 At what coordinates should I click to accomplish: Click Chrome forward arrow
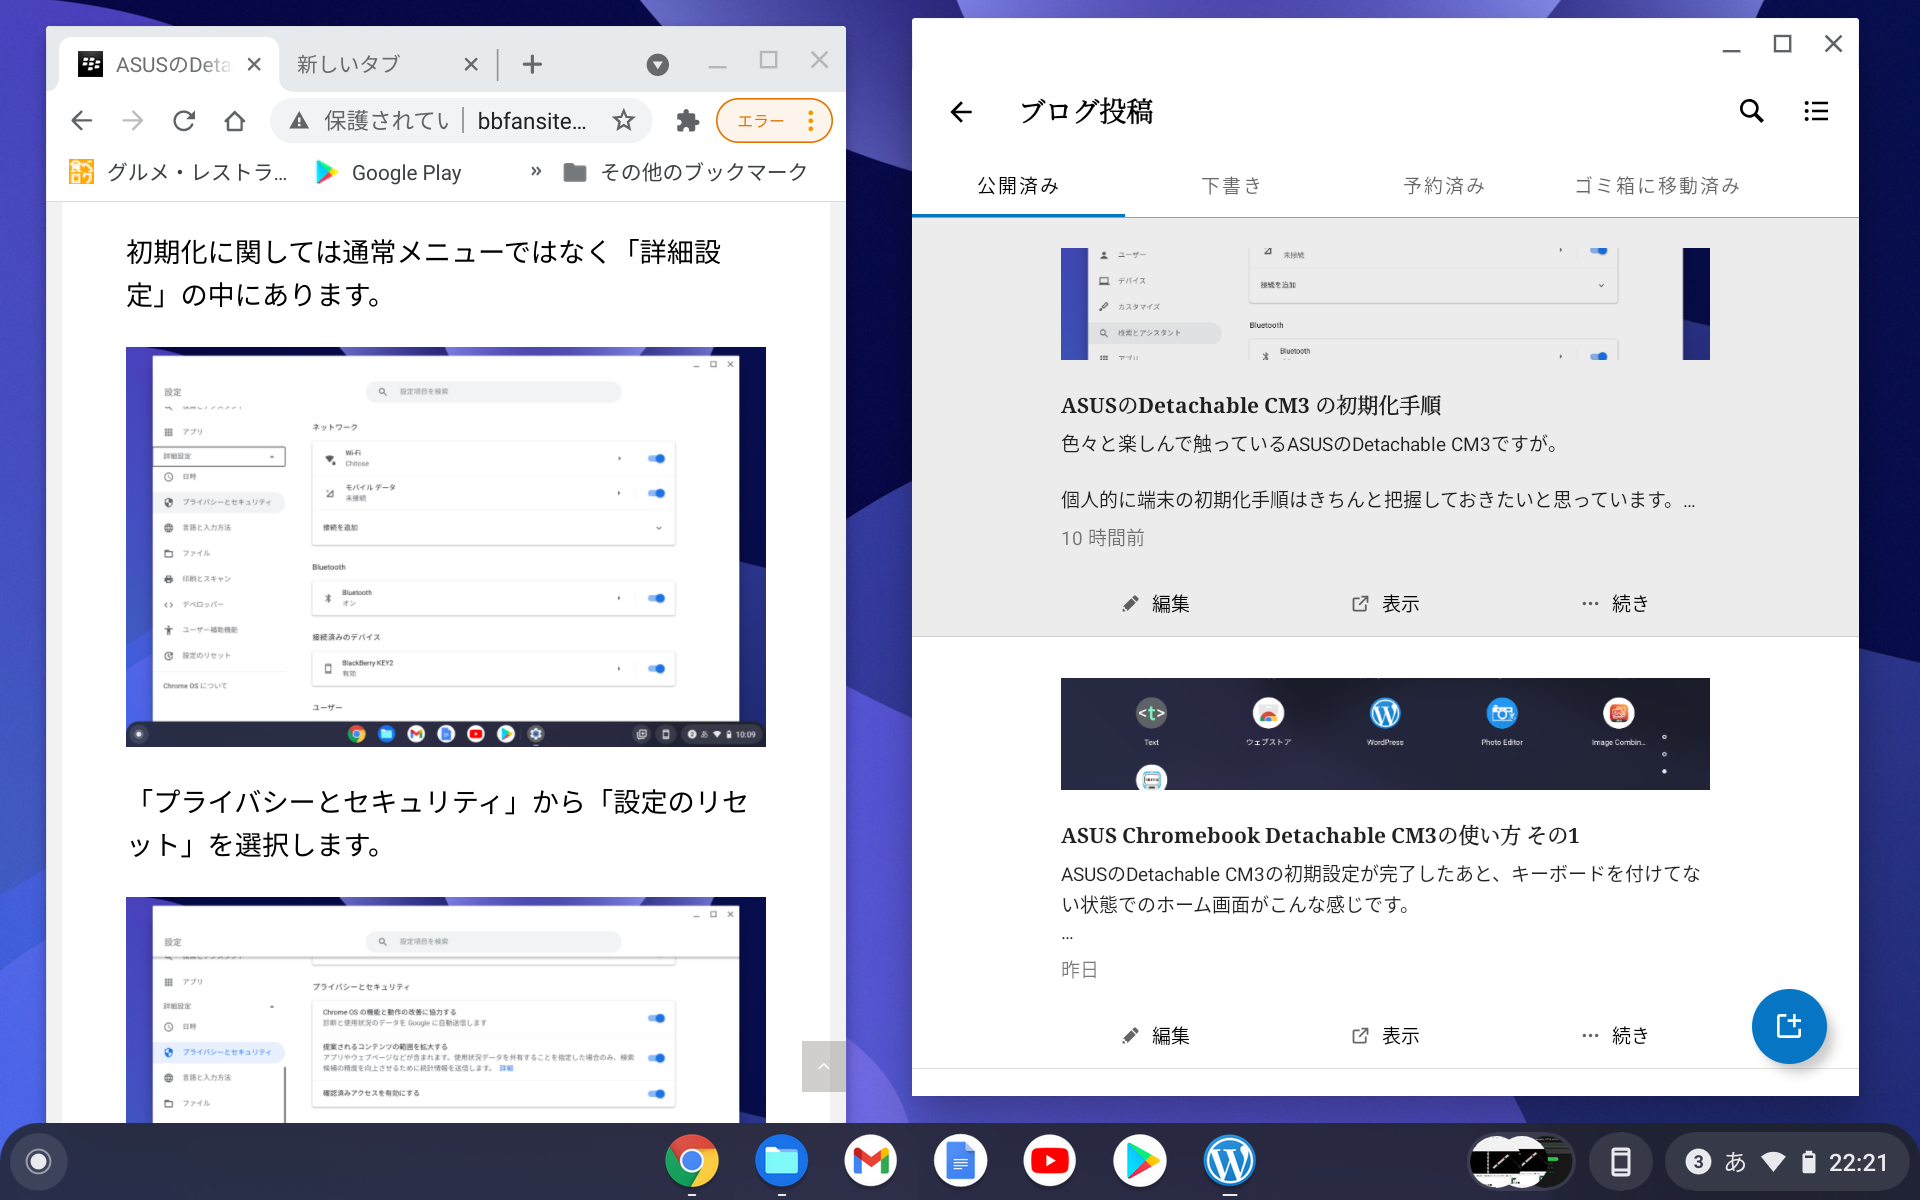click(133, 121)
